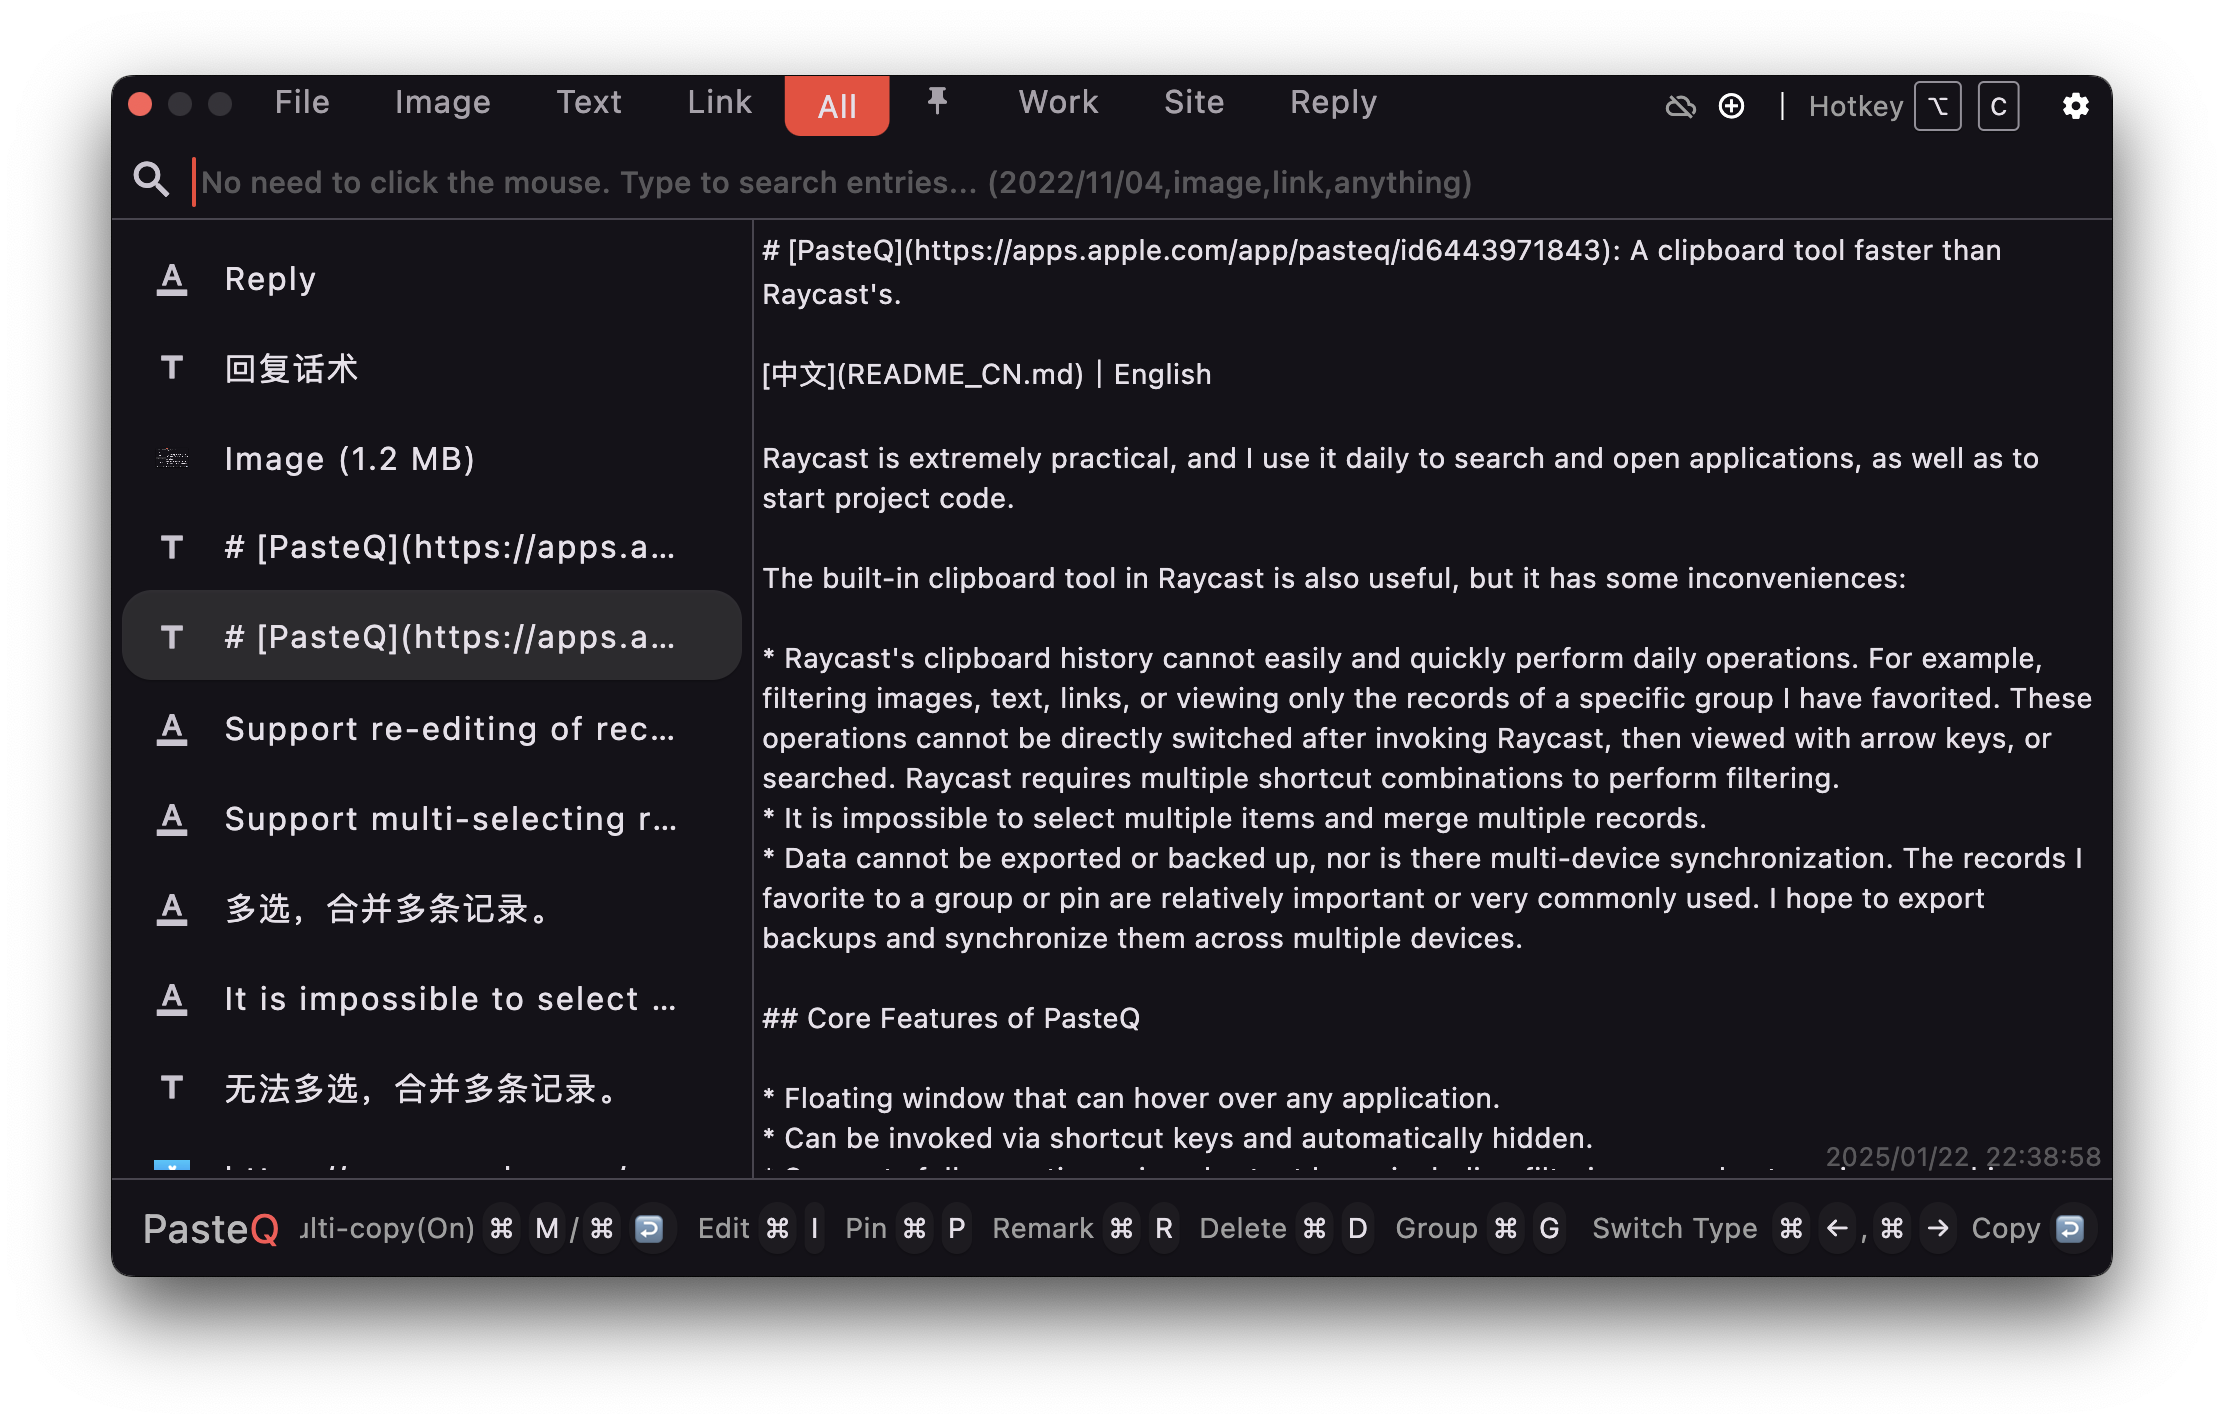Open the Site group tab
The height and width of the screenshot is (1424, 2224).
click(x=1194, y=102)
